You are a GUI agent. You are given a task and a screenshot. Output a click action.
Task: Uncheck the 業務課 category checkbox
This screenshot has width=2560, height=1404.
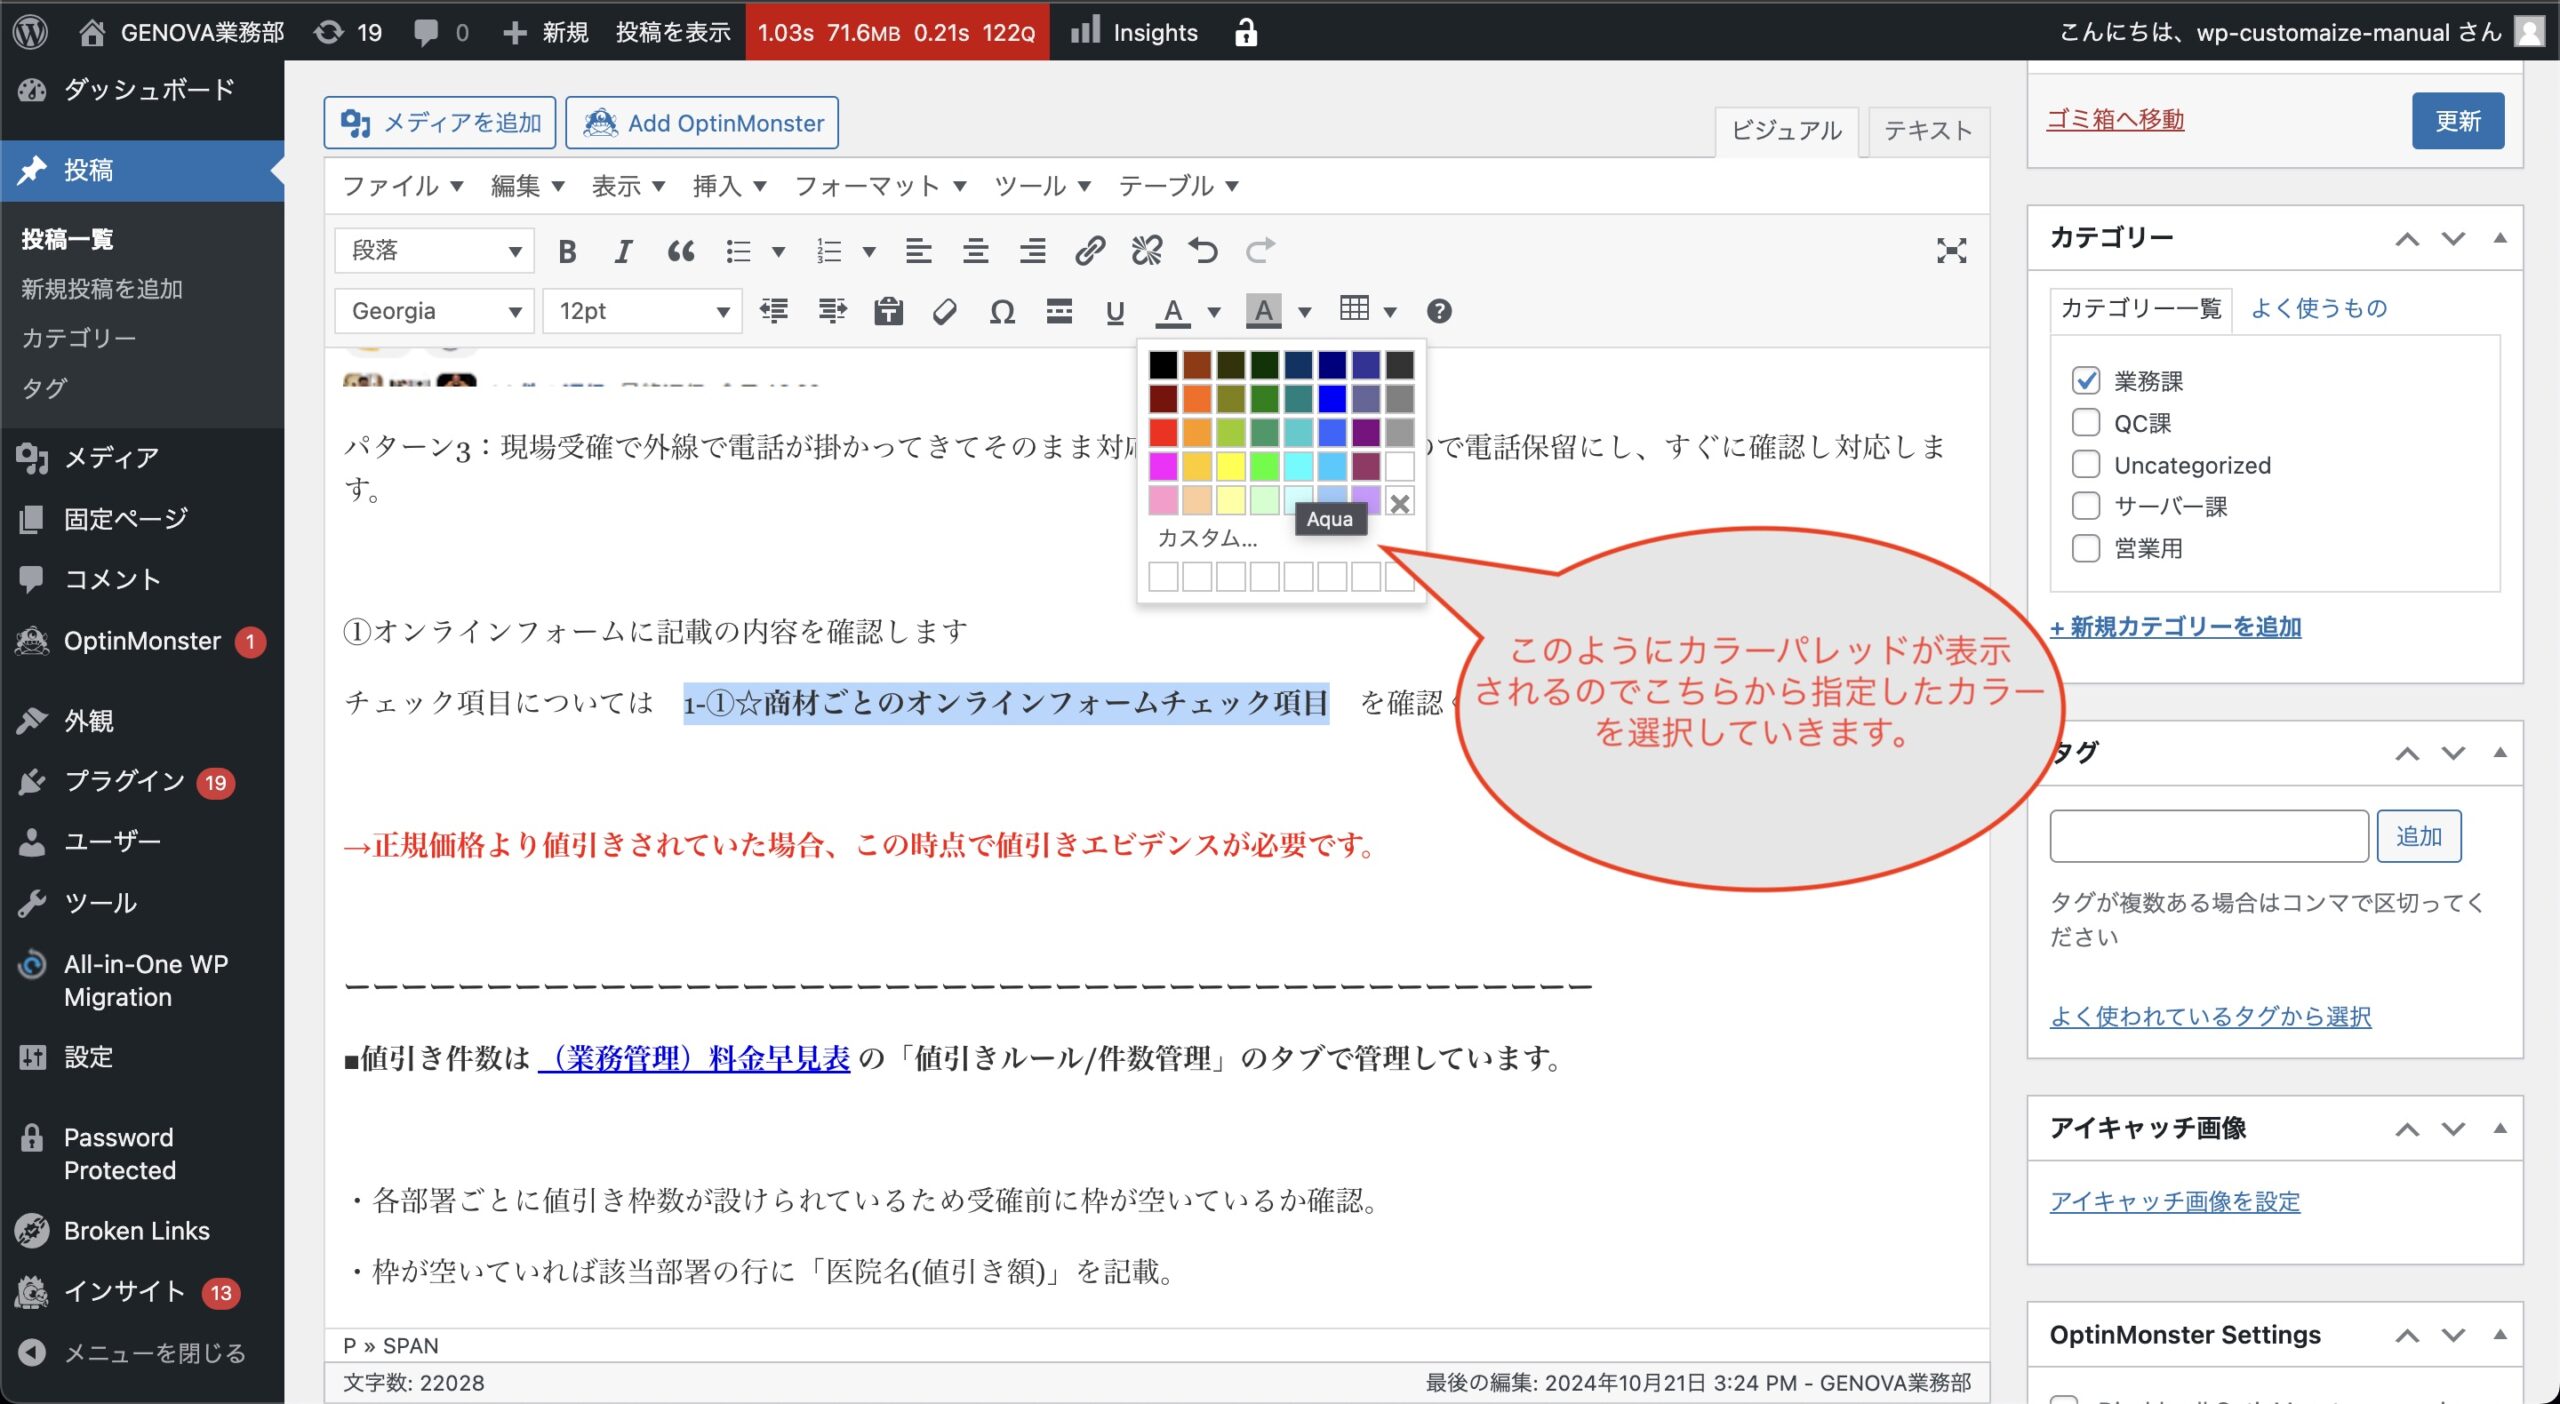pos(2086,381)
